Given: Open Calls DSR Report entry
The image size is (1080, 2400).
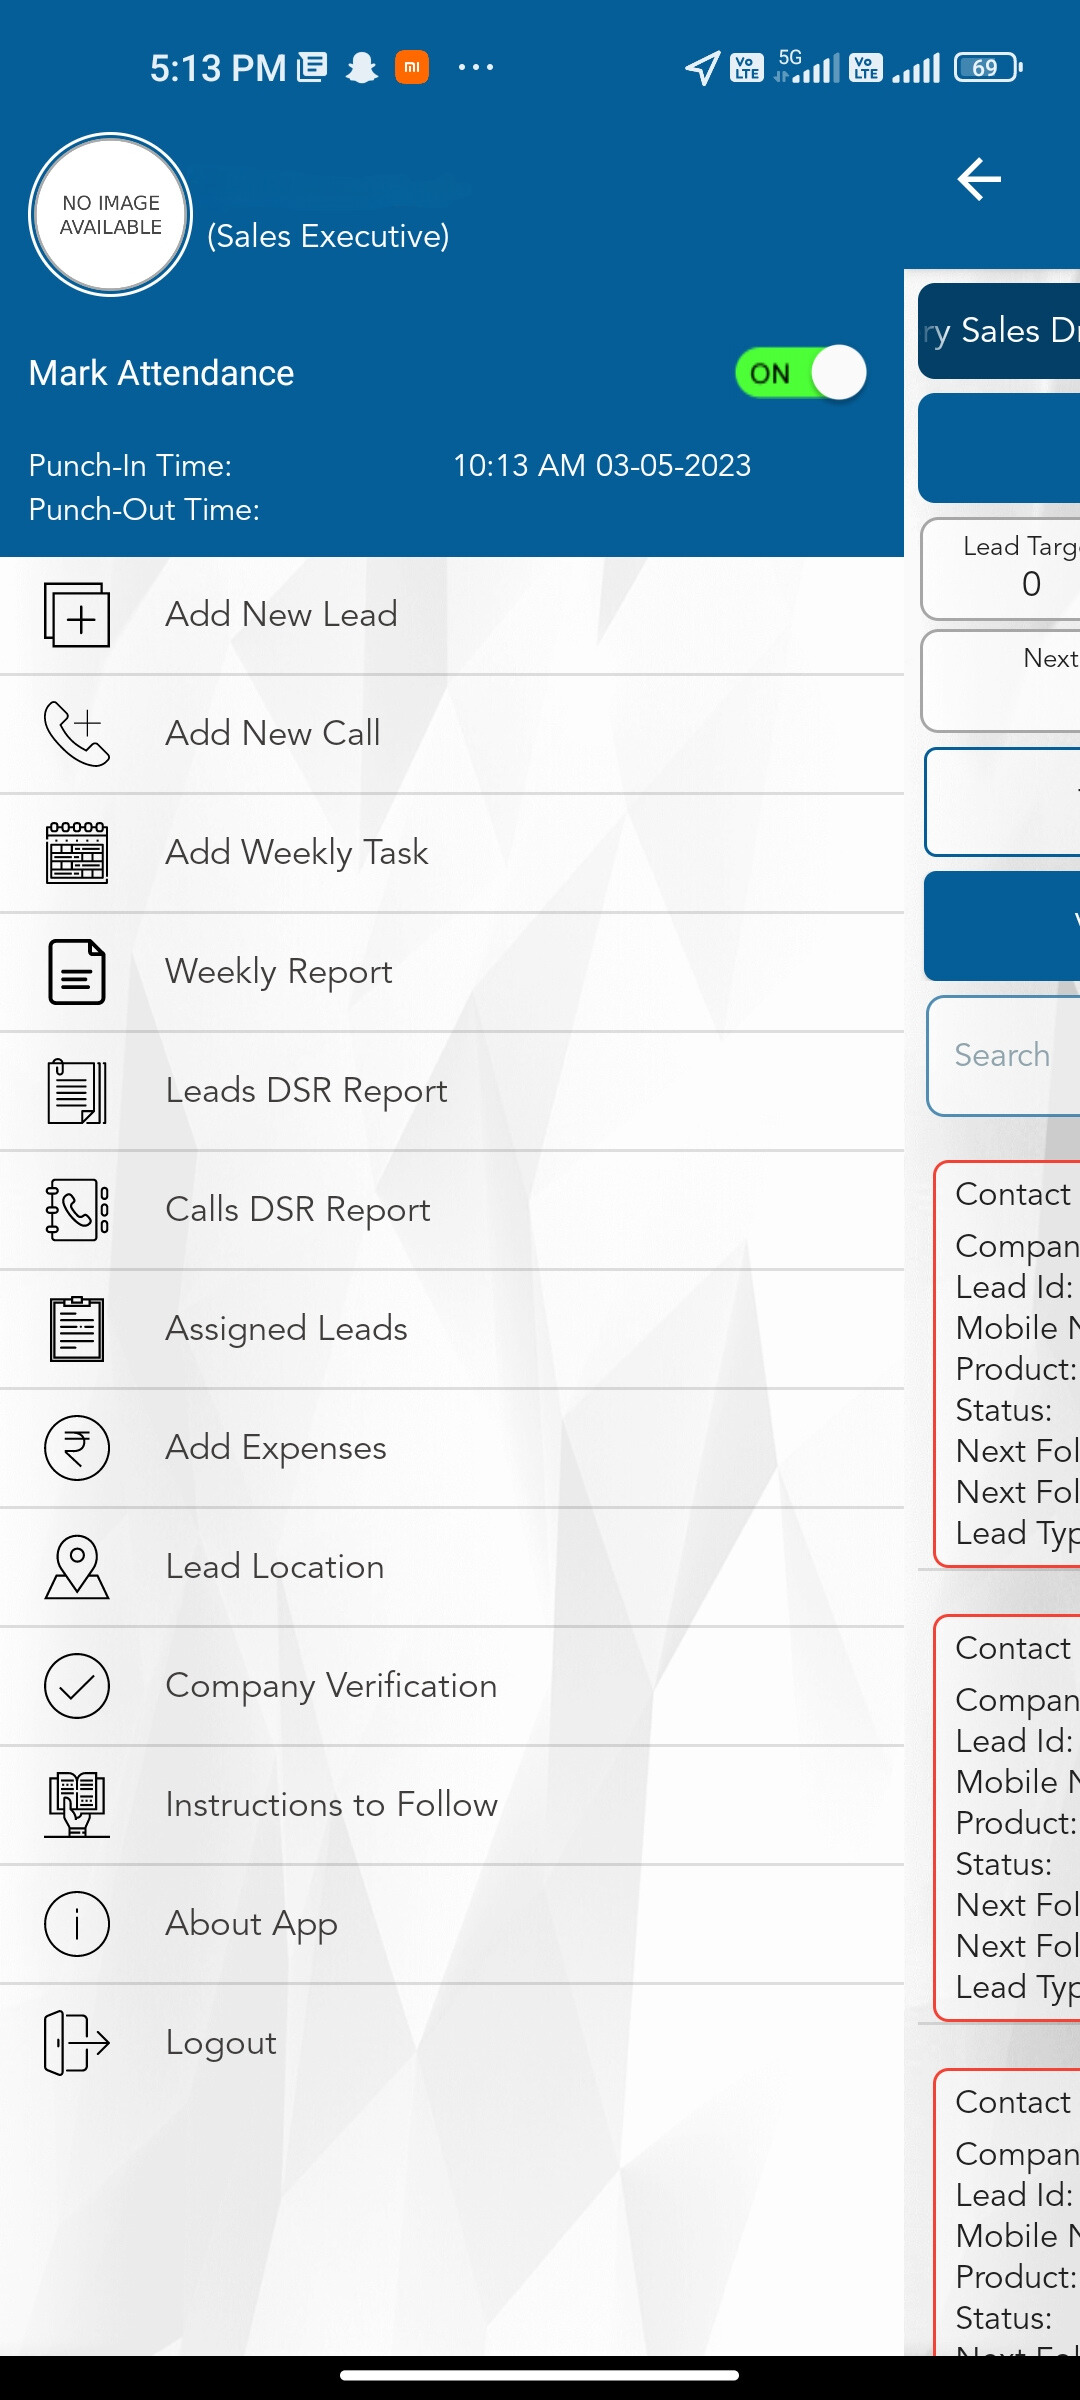Looking at the screenshot, I should [452, 1210].
